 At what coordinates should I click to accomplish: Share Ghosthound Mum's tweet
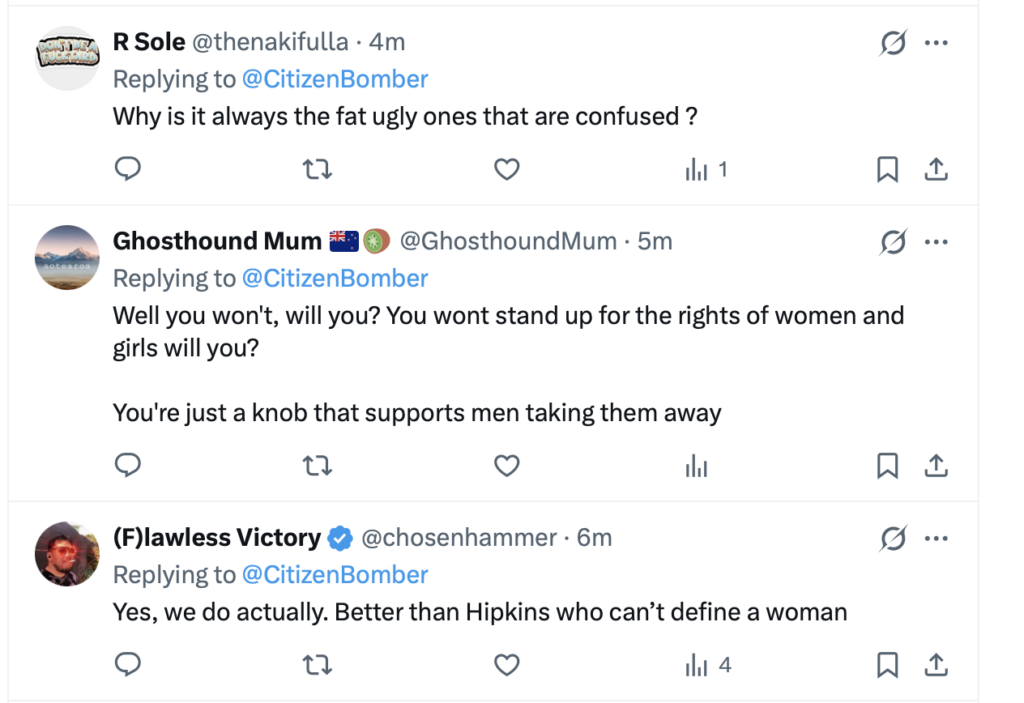click(x=935, y=465)
